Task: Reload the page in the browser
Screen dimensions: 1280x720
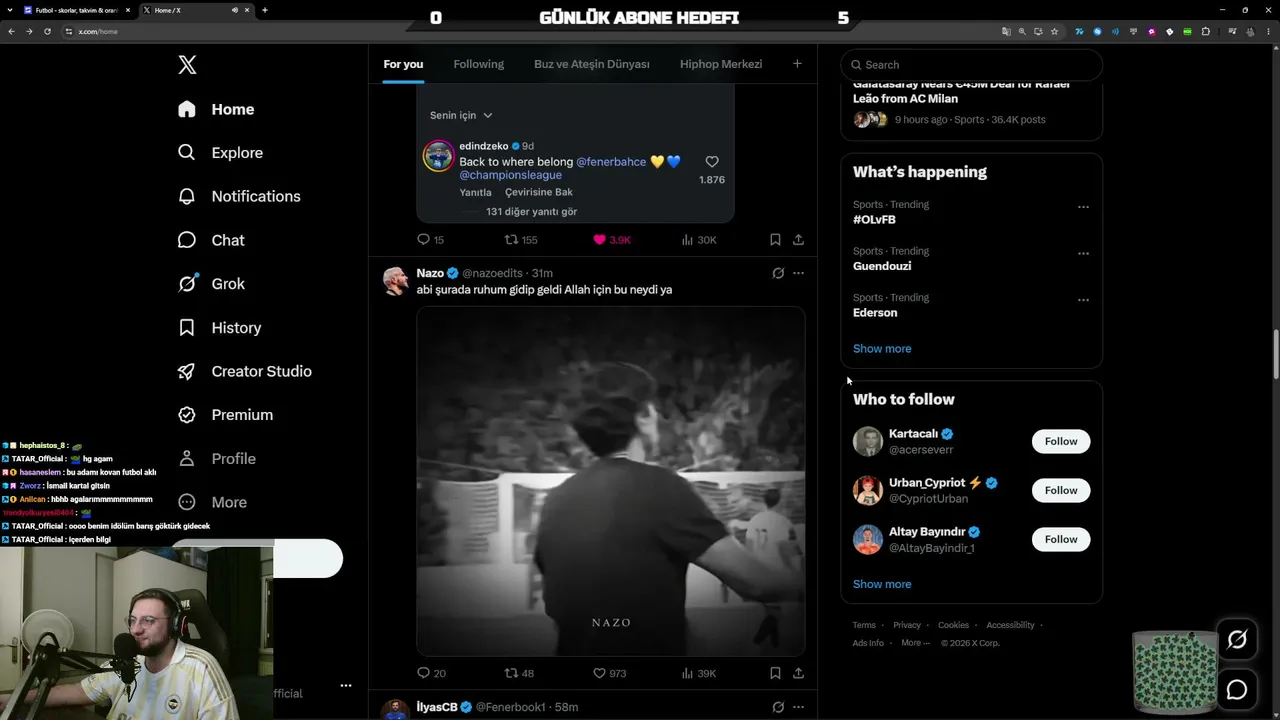Action: point(47,31)
